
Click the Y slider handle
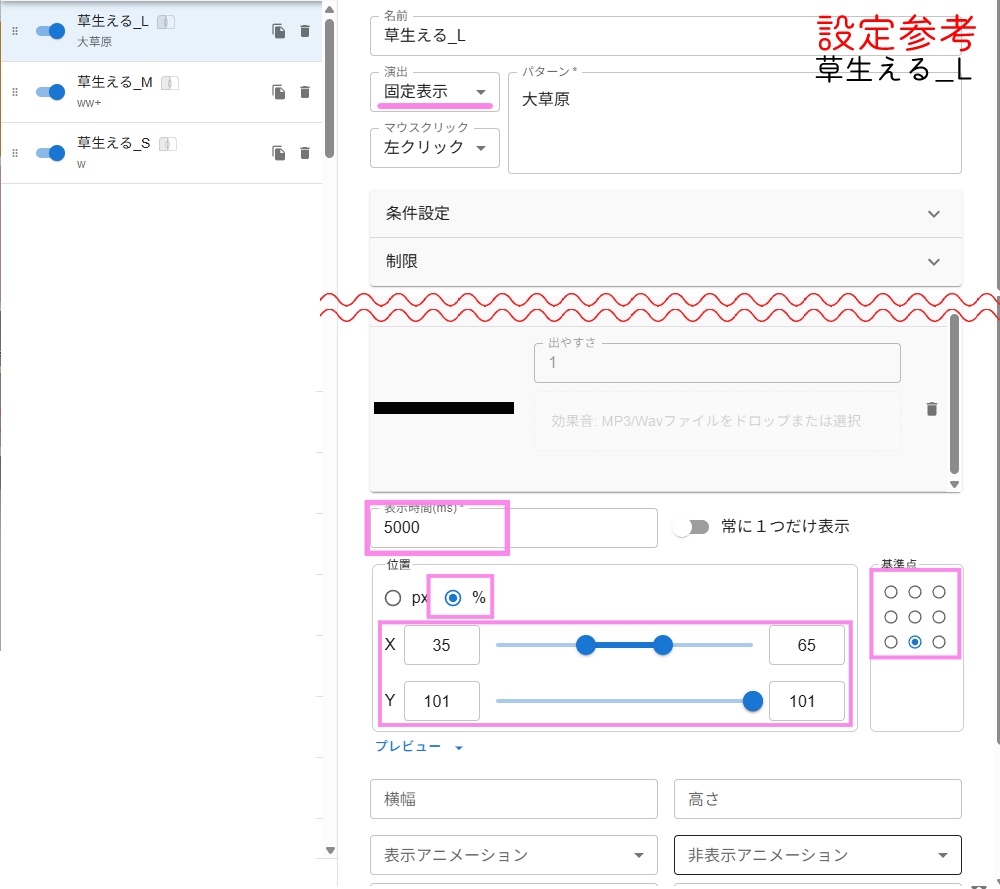coord(753,702)
